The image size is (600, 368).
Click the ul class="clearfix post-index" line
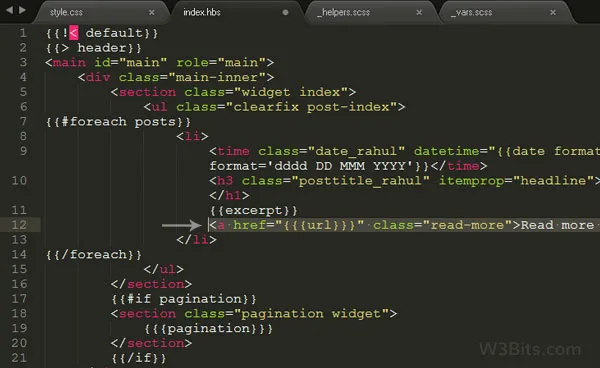(274, 107)
